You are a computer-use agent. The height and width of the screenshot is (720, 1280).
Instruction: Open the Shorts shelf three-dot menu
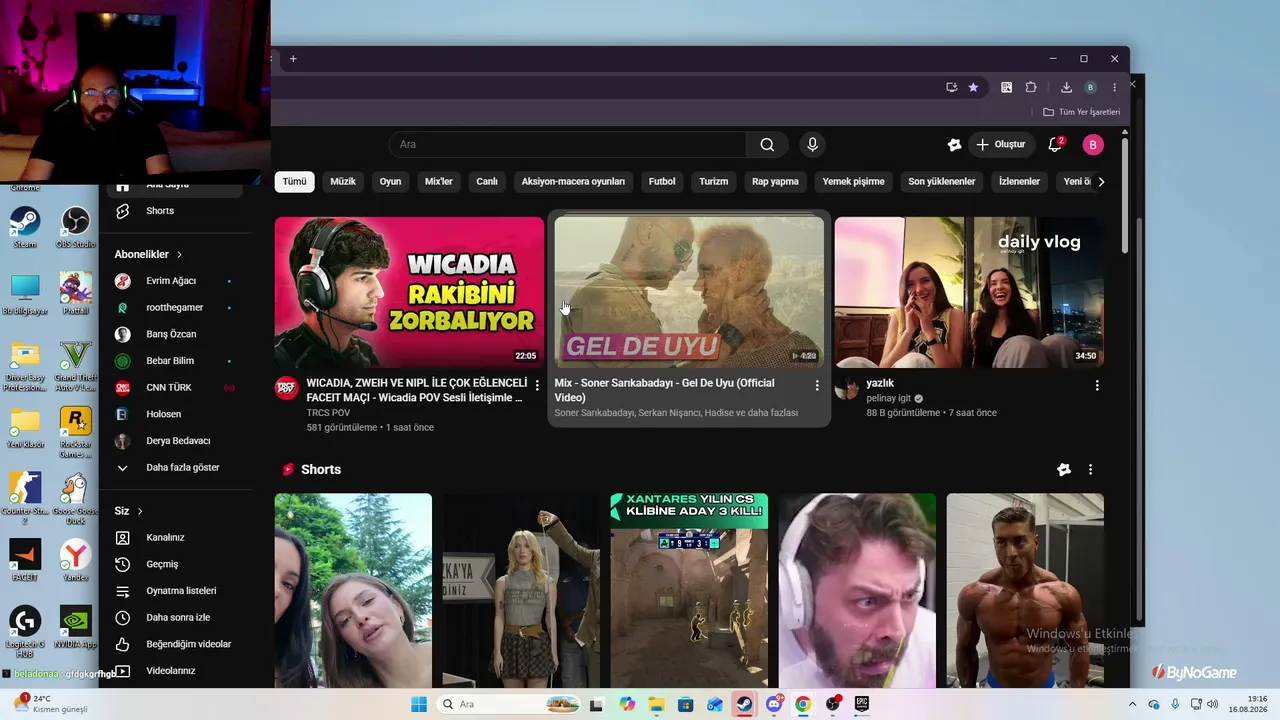[1090, 470]
